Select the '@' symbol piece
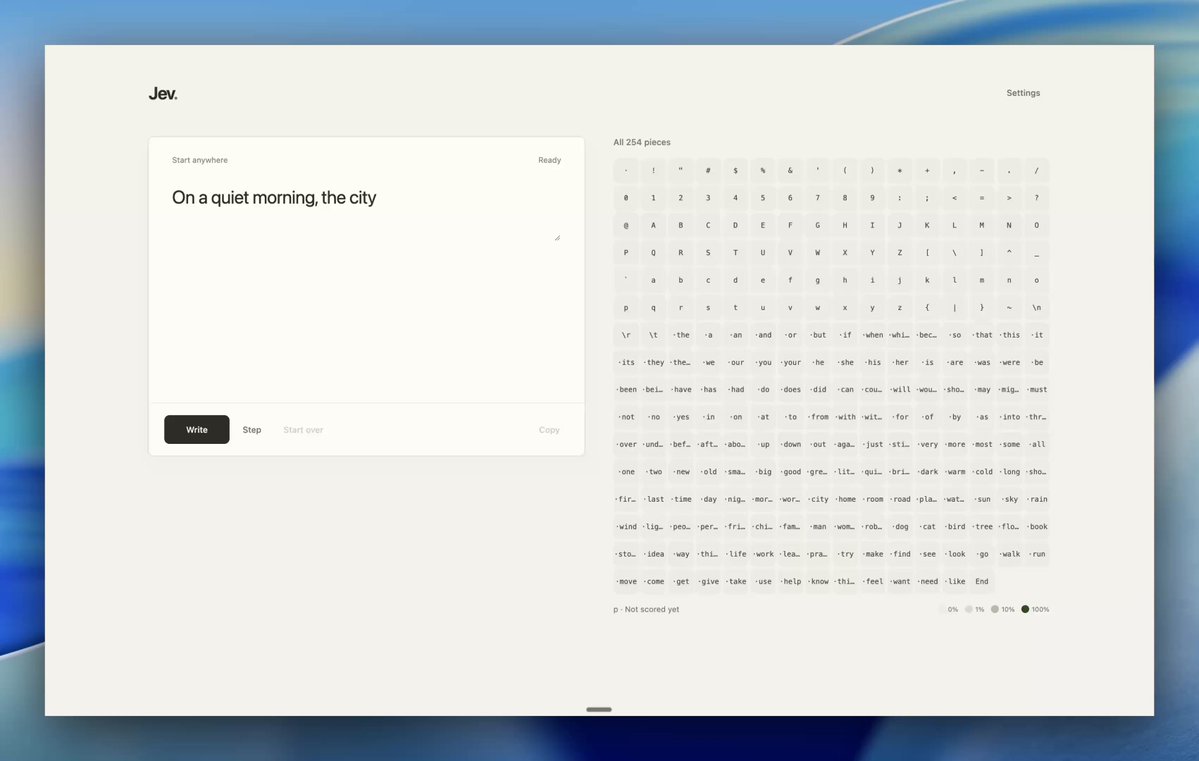The width and height of the screenshot is (1199, 761). click(626, 226)
